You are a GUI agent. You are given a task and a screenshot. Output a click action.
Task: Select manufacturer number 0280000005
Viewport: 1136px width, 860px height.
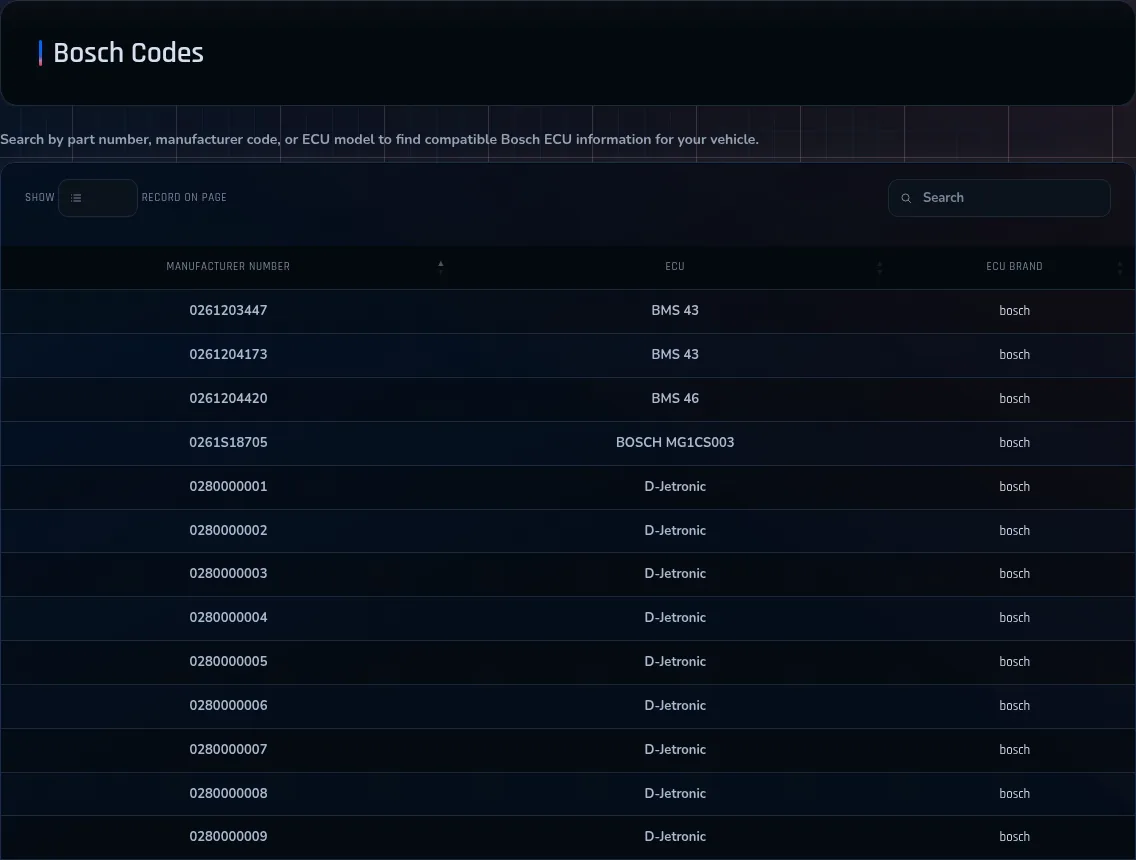point(228,661)
